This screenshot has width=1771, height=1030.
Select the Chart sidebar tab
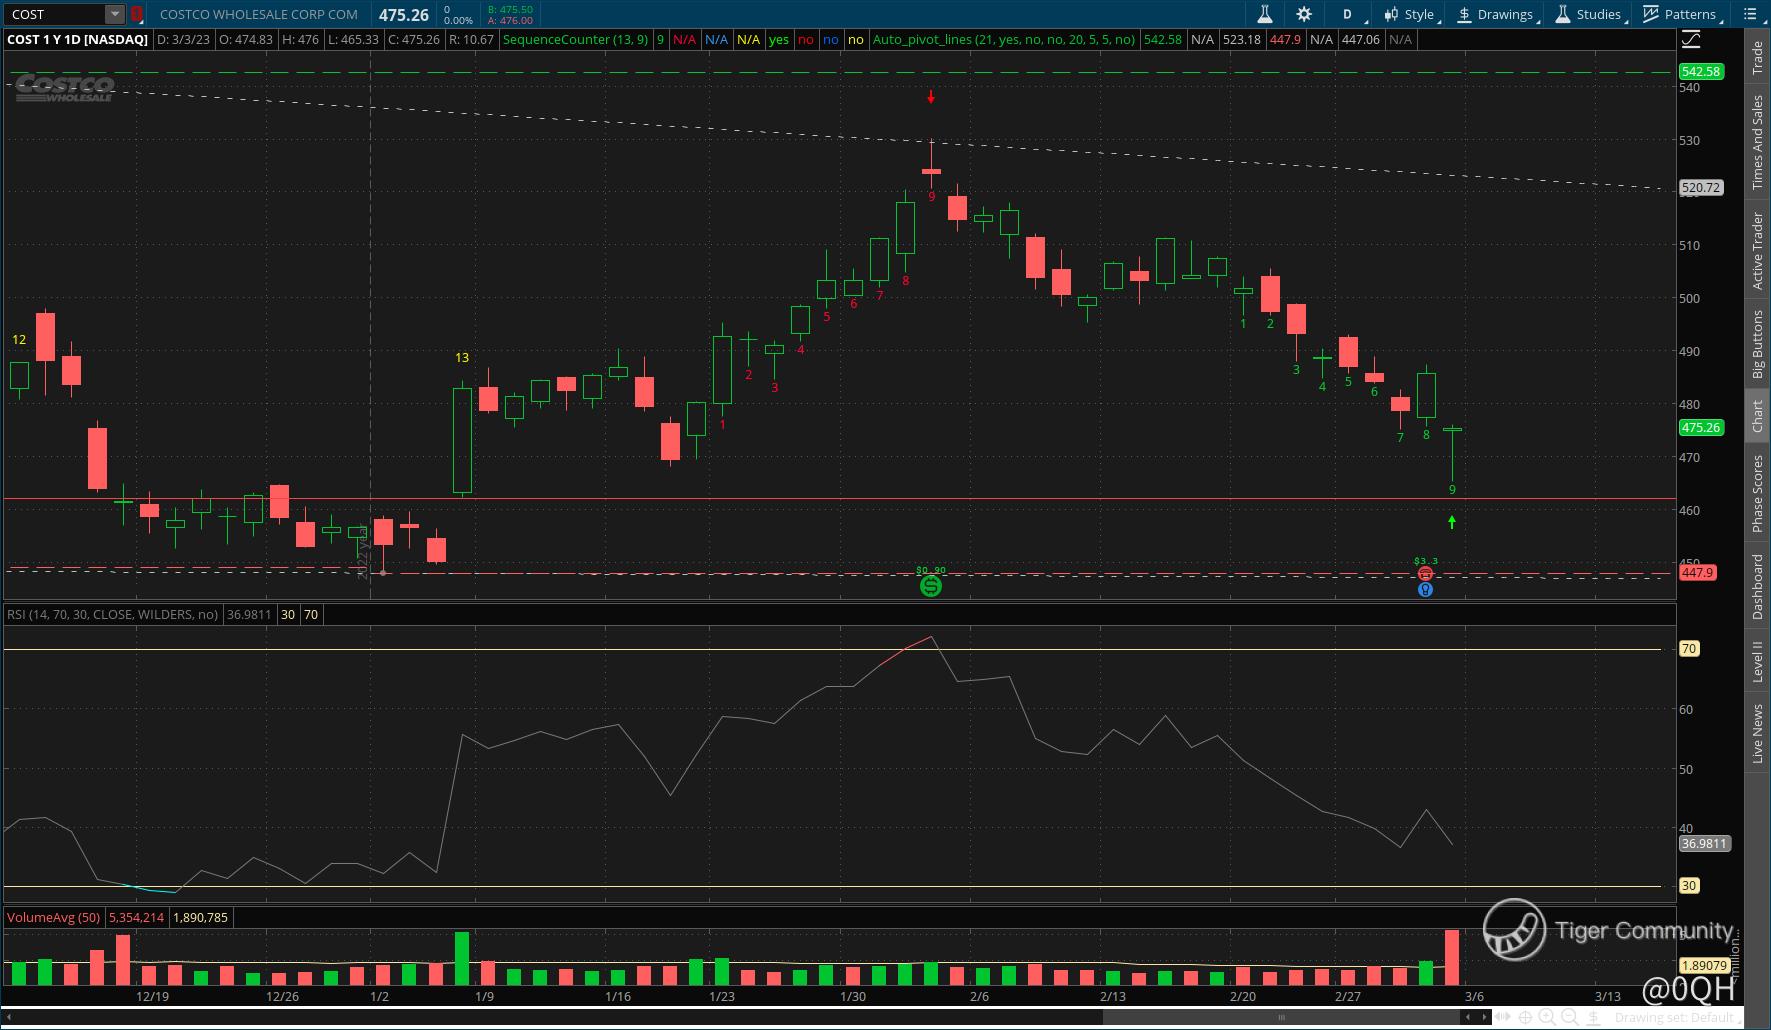[x=1757, y=416]
